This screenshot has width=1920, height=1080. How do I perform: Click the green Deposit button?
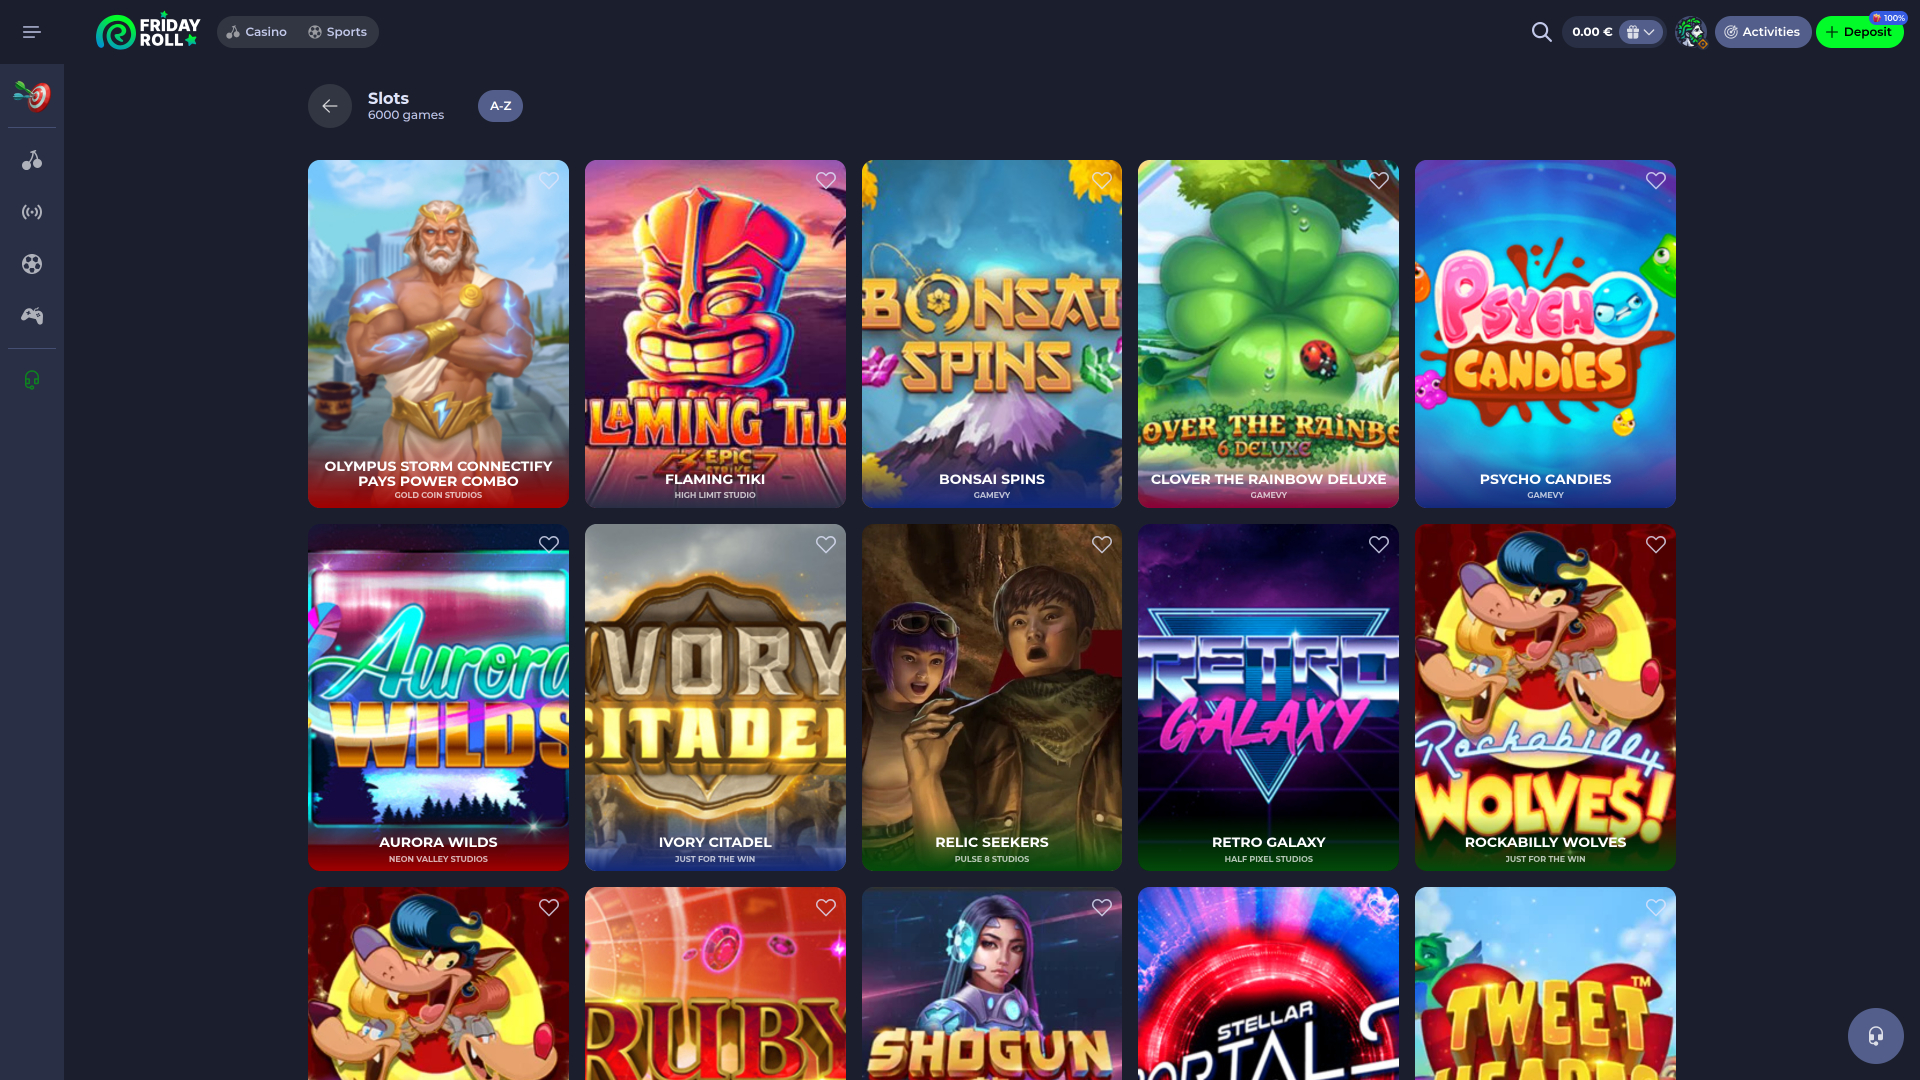pos(1859,32)
